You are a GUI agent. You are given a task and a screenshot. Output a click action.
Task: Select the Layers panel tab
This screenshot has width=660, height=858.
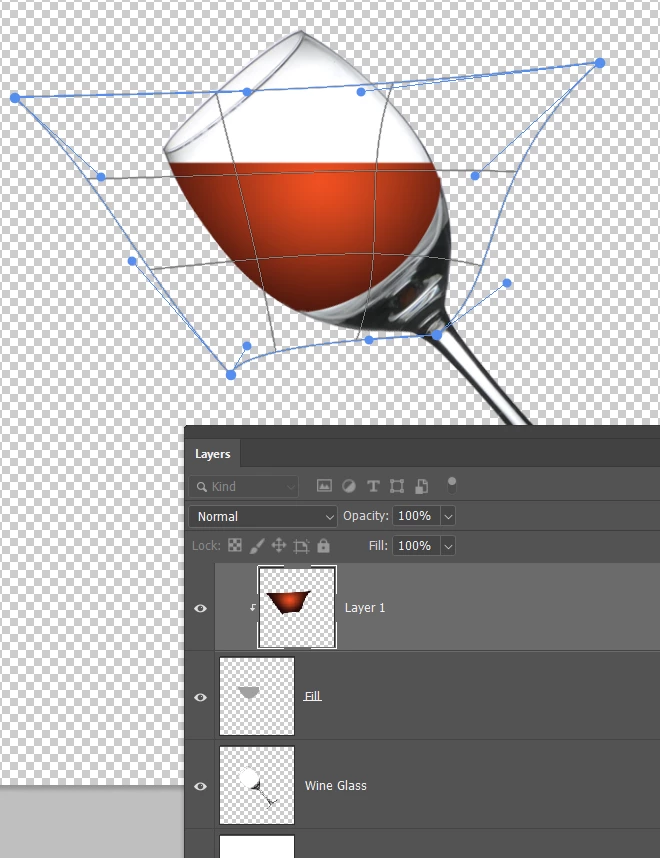[212, 454]
